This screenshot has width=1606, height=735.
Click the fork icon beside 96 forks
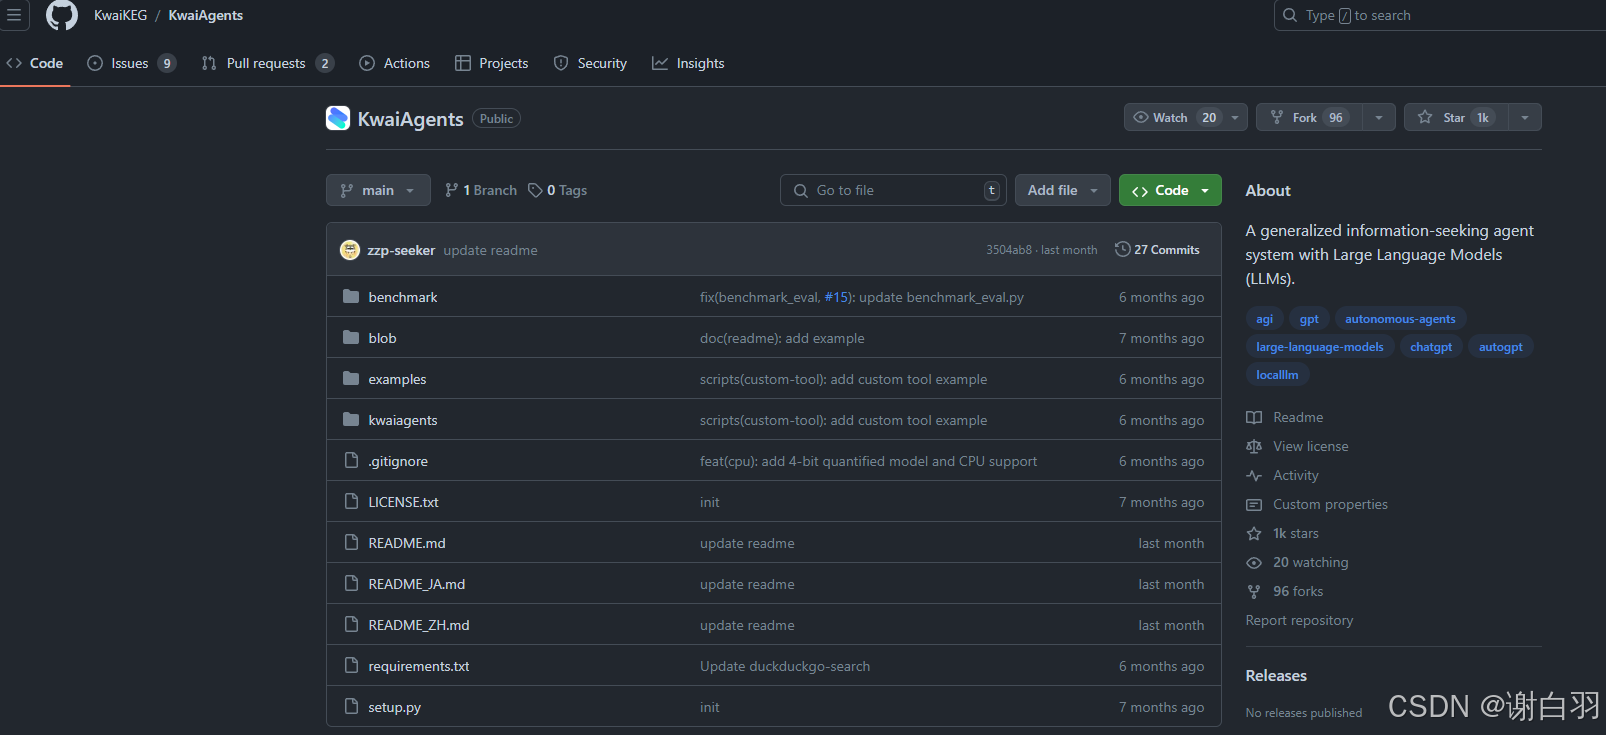1254,591
